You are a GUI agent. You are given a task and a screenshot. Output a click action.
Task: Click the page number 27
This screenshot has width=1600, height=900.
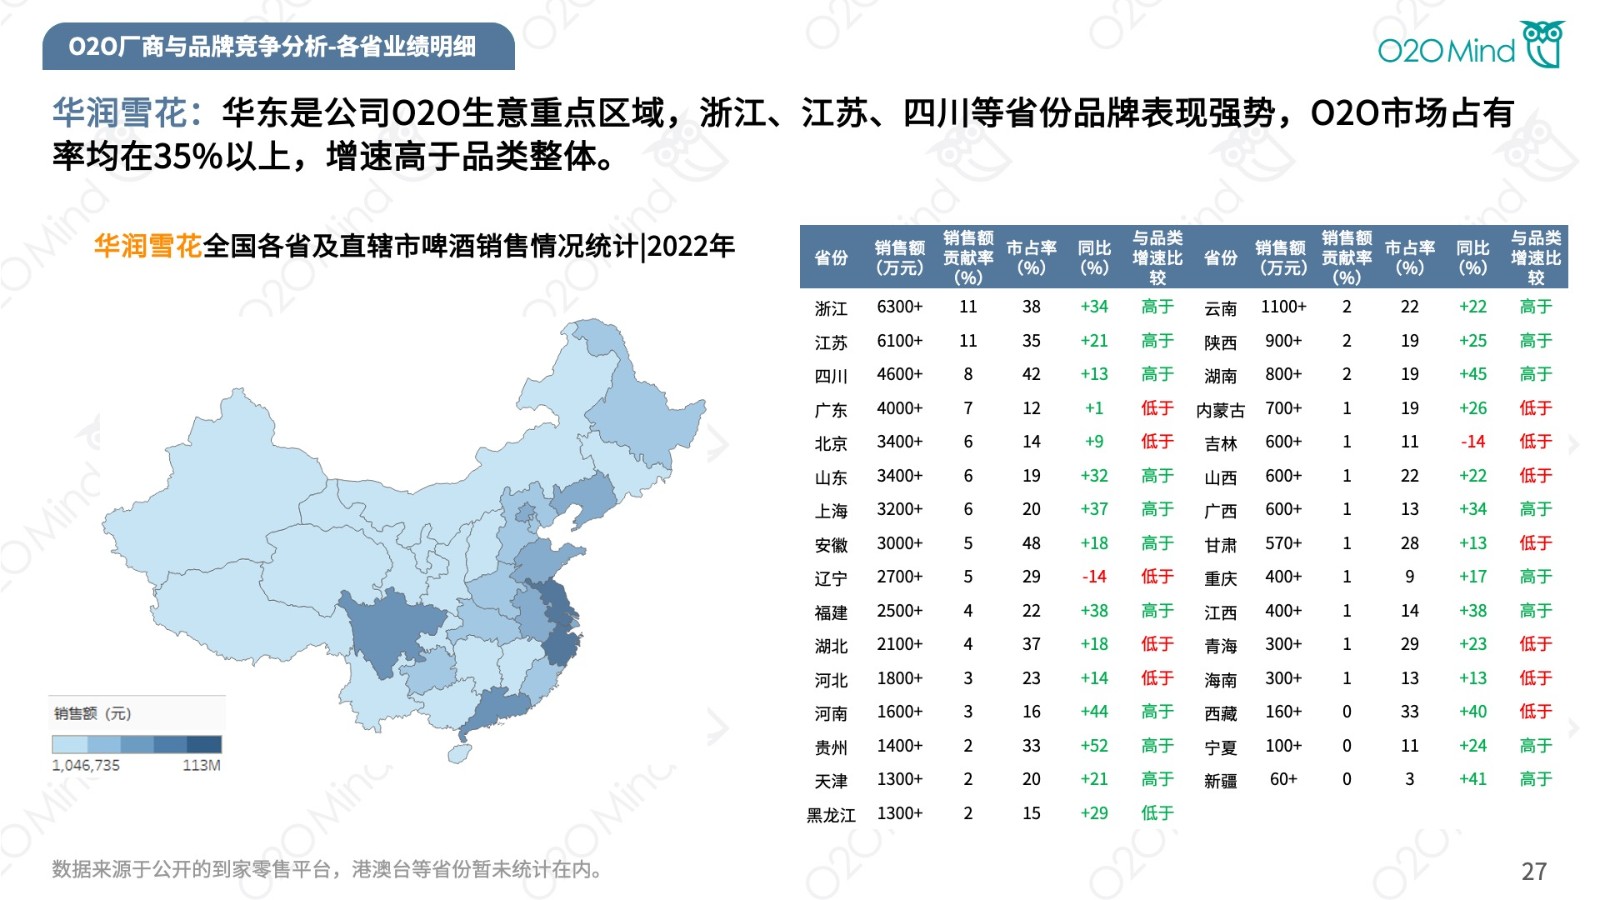pyautogui.click(x=1534, y=871)
